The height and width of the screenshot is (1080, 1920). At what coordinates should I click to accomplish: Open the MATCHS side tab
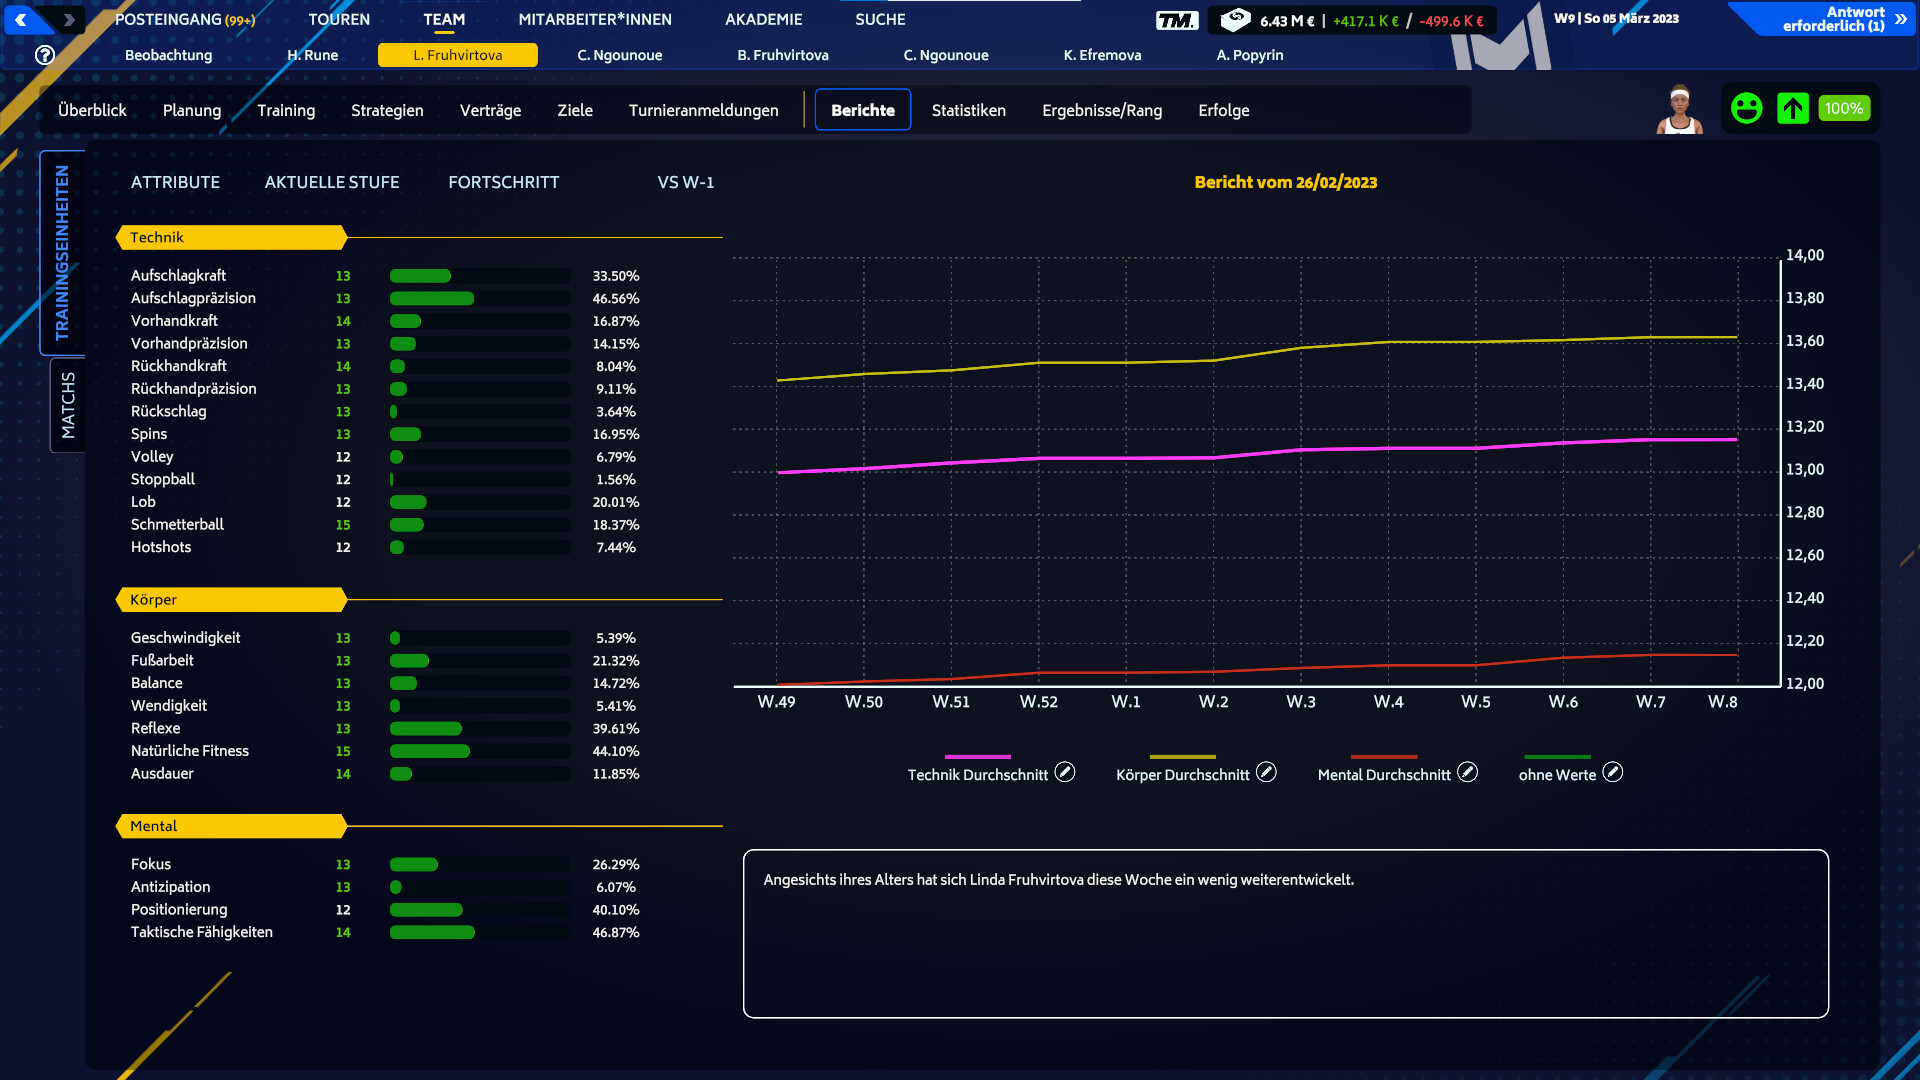tap(67, 405)
